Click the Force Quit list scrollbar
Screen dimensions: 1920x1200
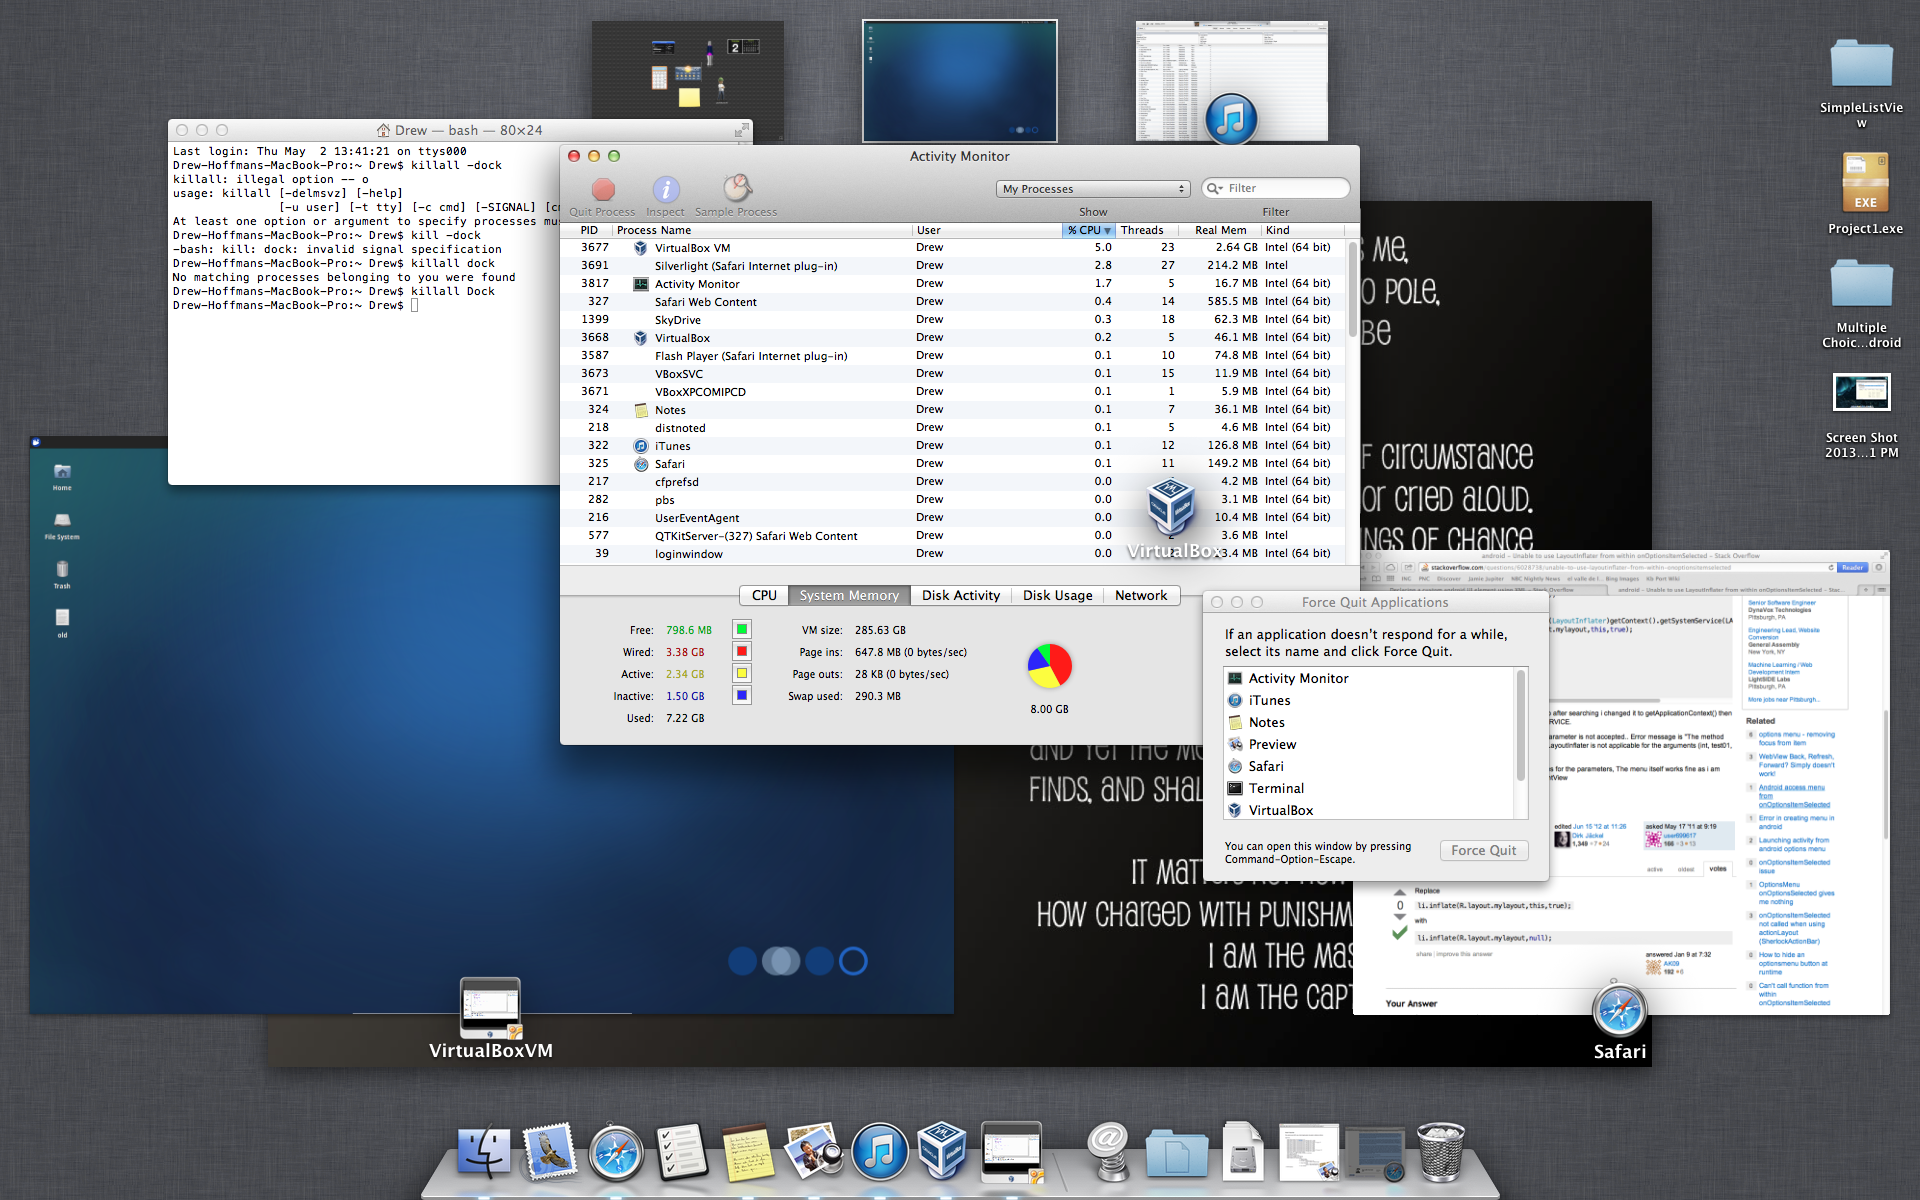pos(1521,725)
